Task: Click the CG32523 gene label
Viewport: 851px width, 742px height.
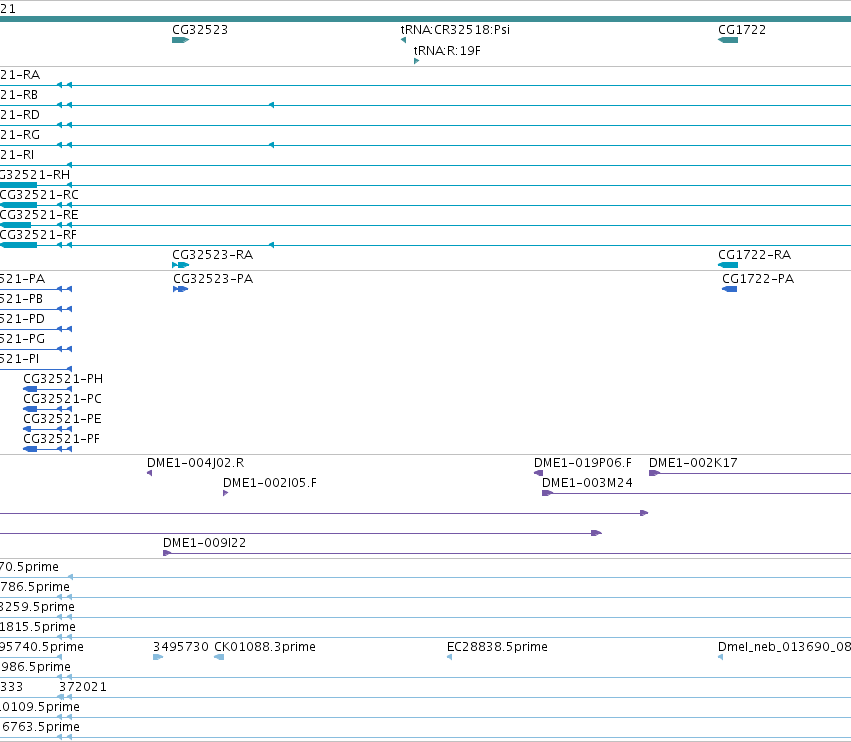Action: click(x=200, y=30)
